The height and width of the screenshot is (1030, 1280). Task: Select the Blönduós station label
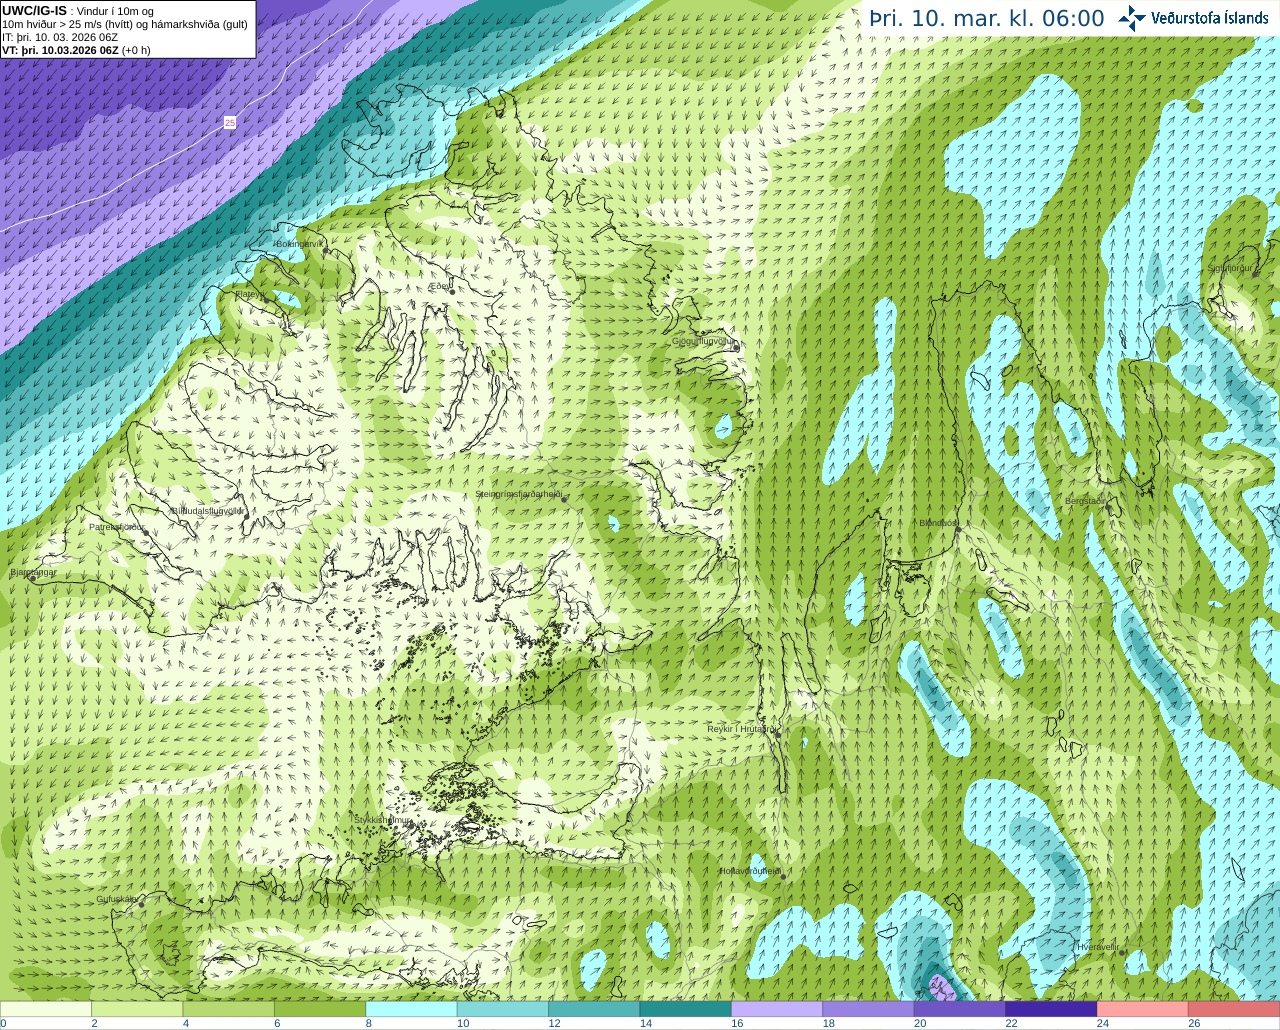coord(938,523)
